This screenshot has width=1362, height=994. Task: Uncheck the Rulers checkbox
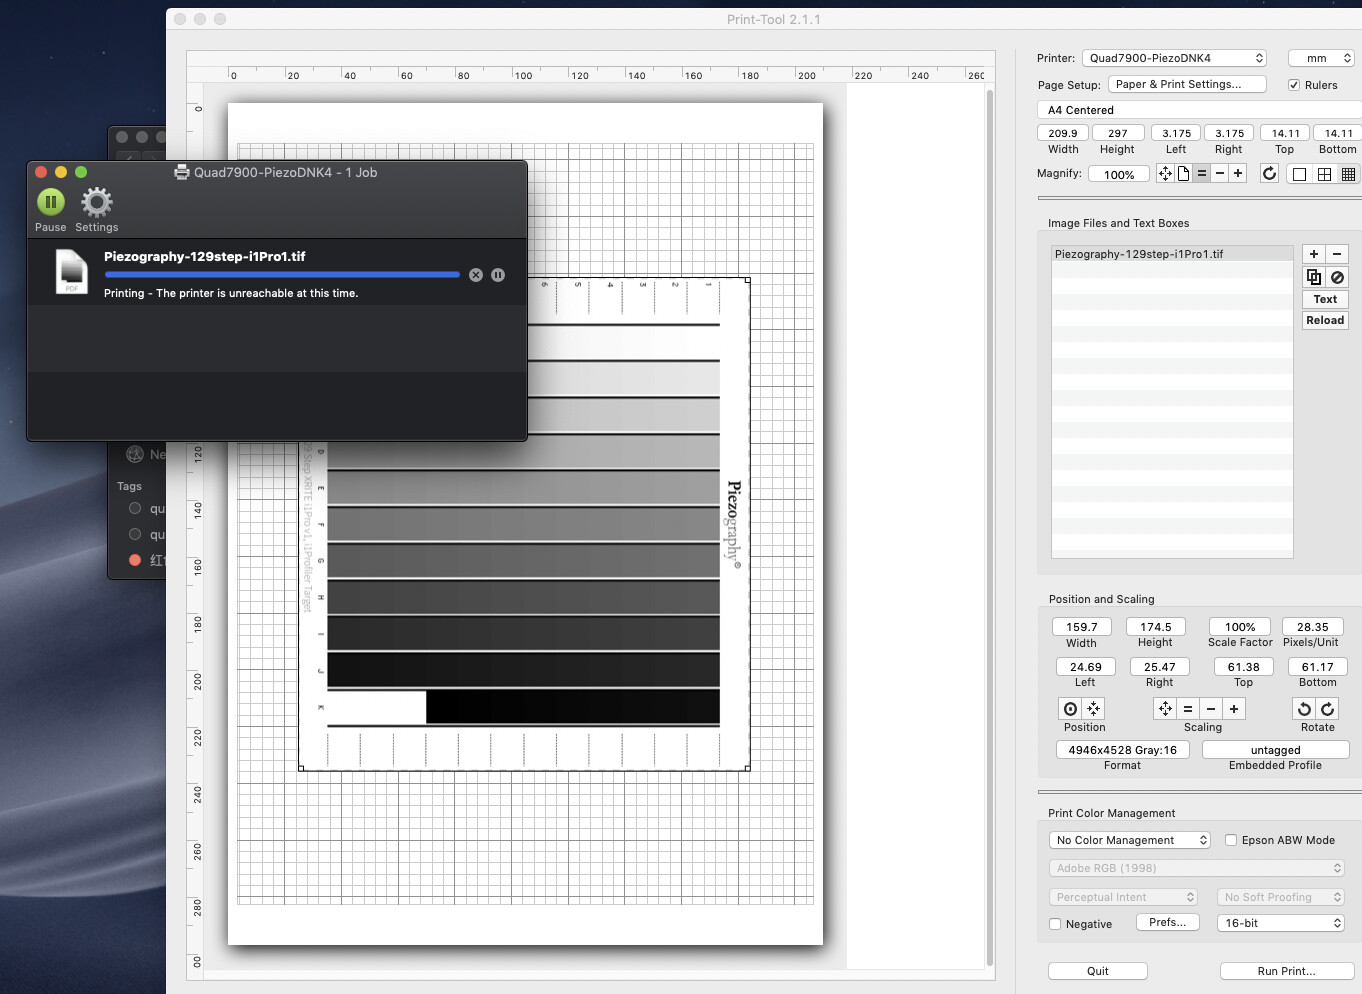coord(1294,85)
